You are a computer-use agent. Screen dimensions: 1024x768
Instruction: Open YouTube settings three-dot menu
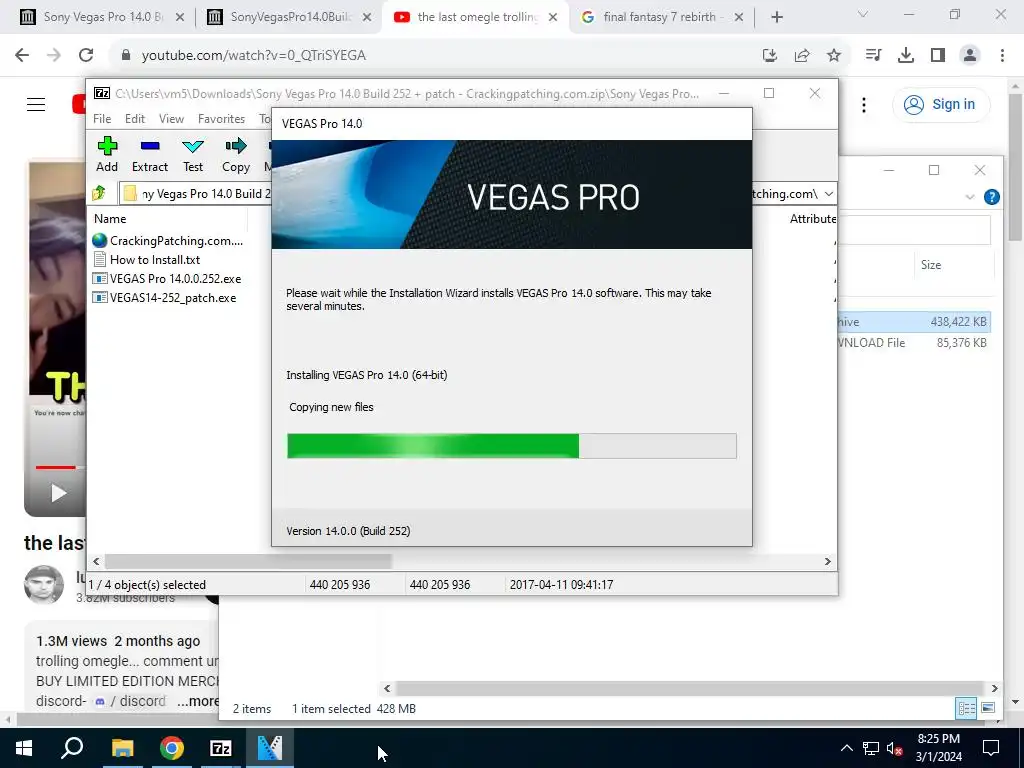pyautogui.click(x=863, y=104)
